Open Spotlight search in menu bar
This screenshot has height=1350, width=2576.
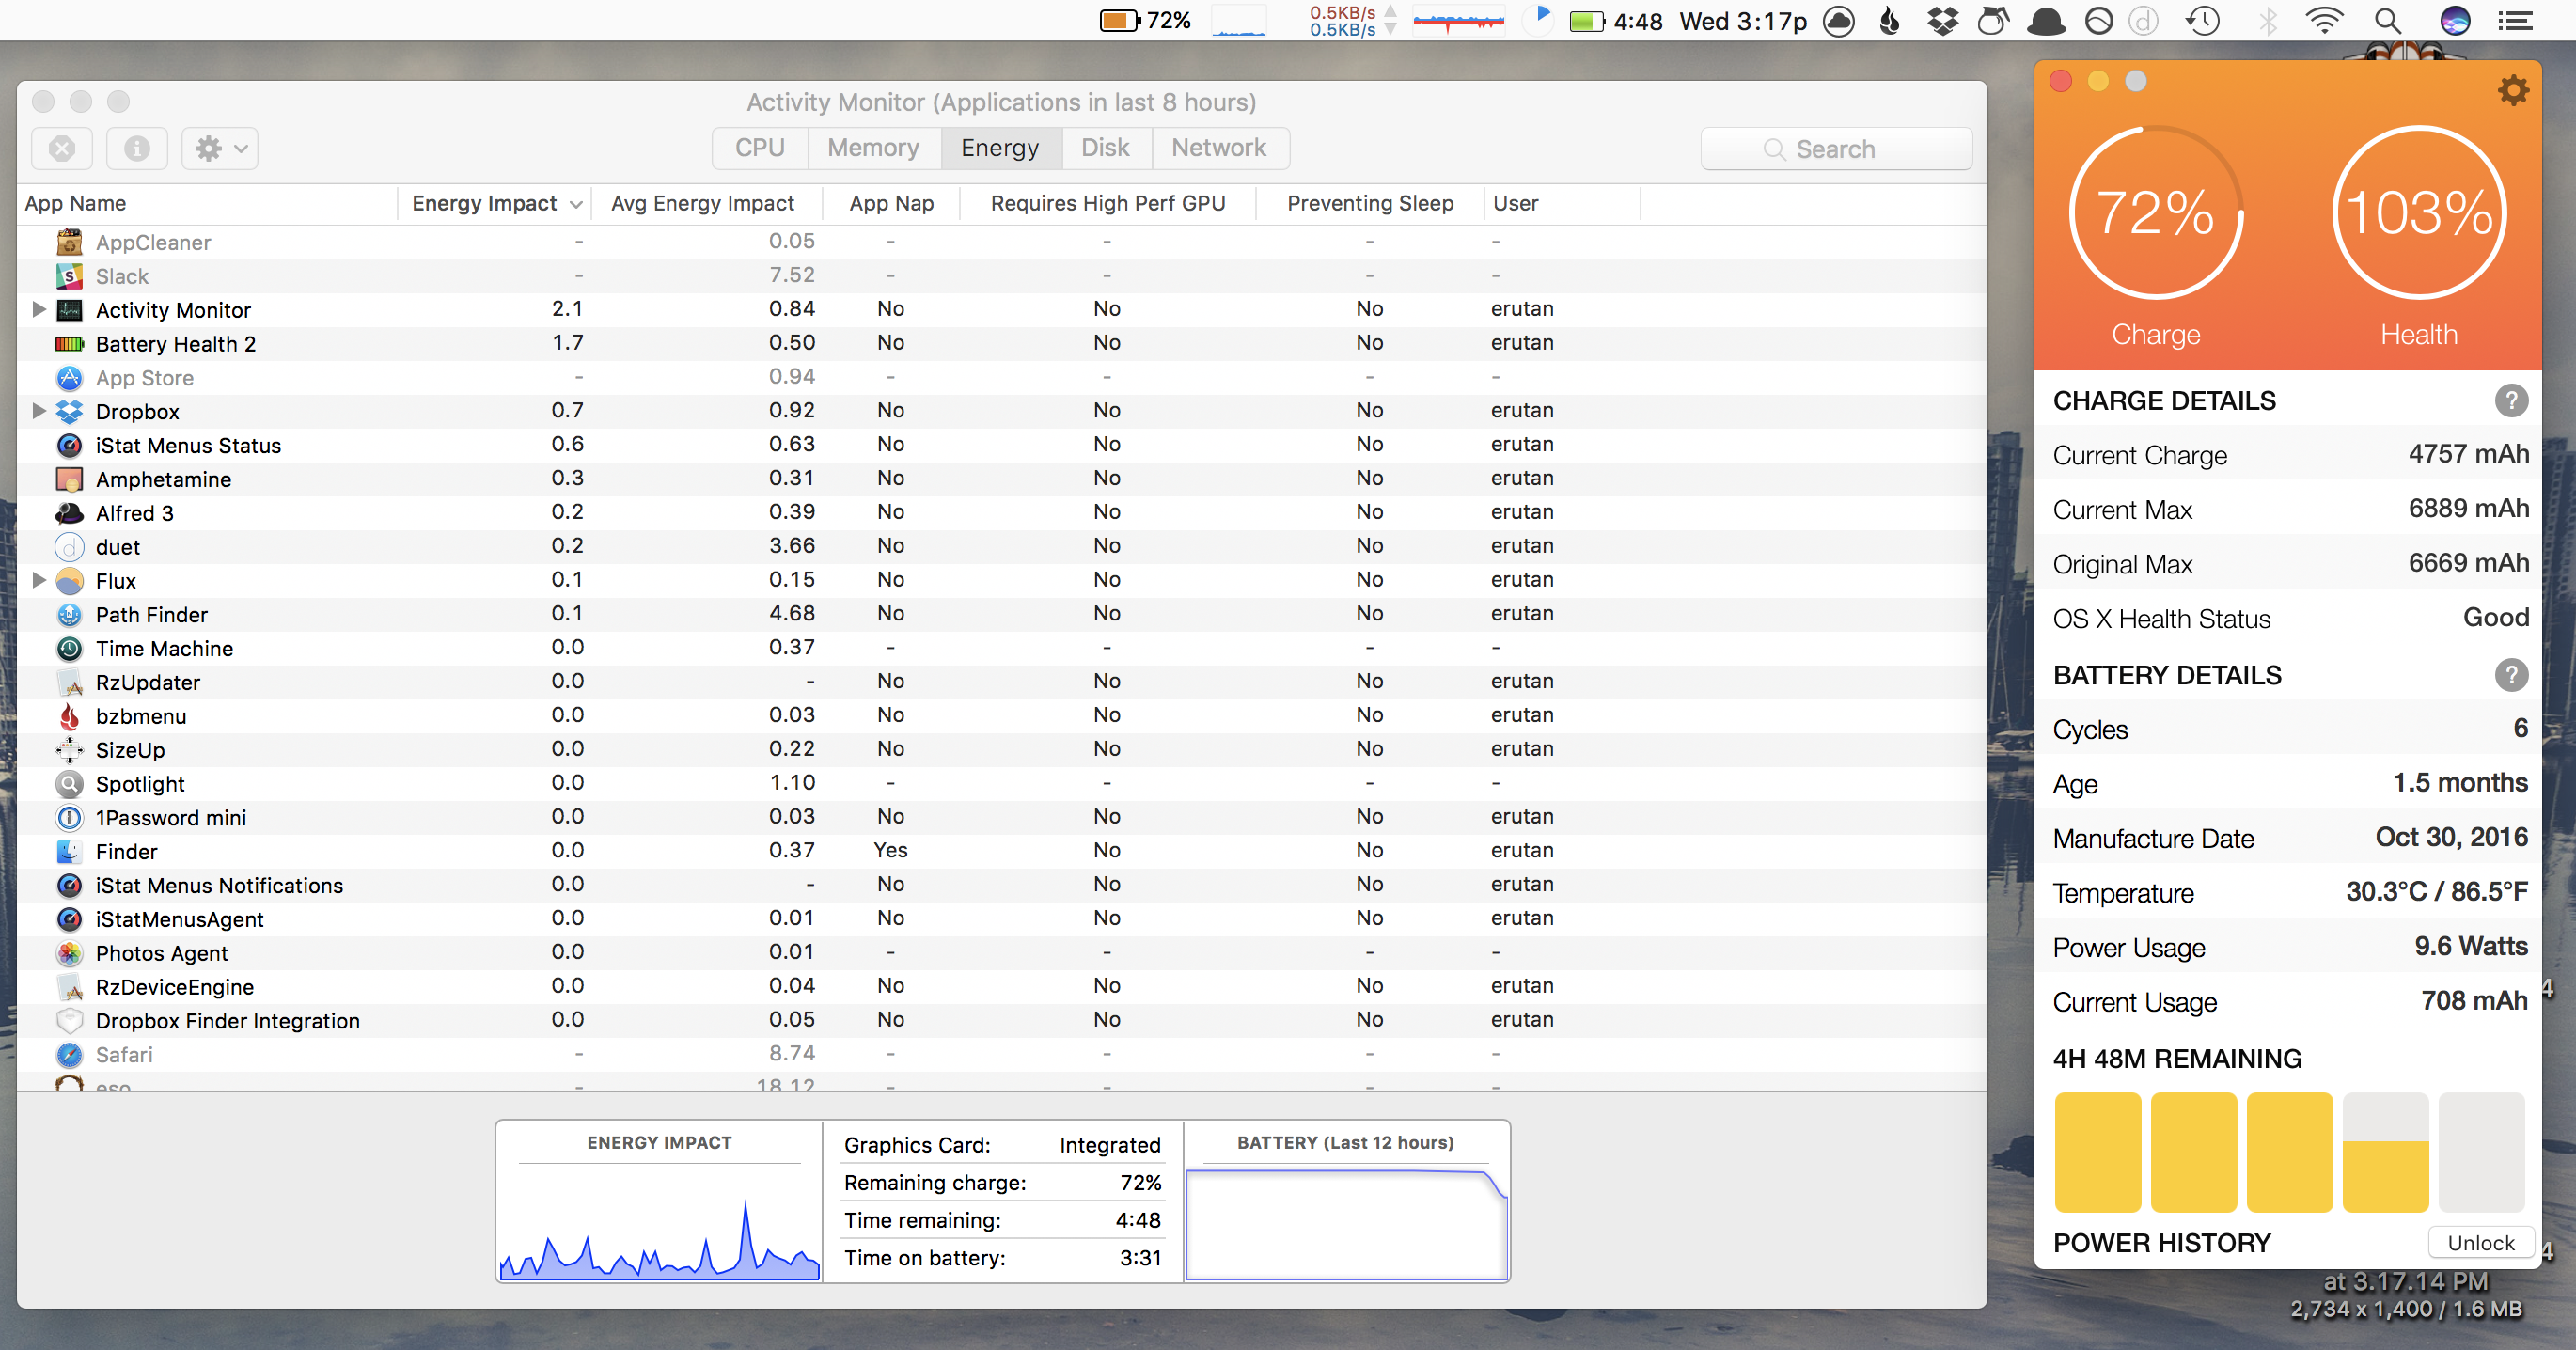point(2387,21)
